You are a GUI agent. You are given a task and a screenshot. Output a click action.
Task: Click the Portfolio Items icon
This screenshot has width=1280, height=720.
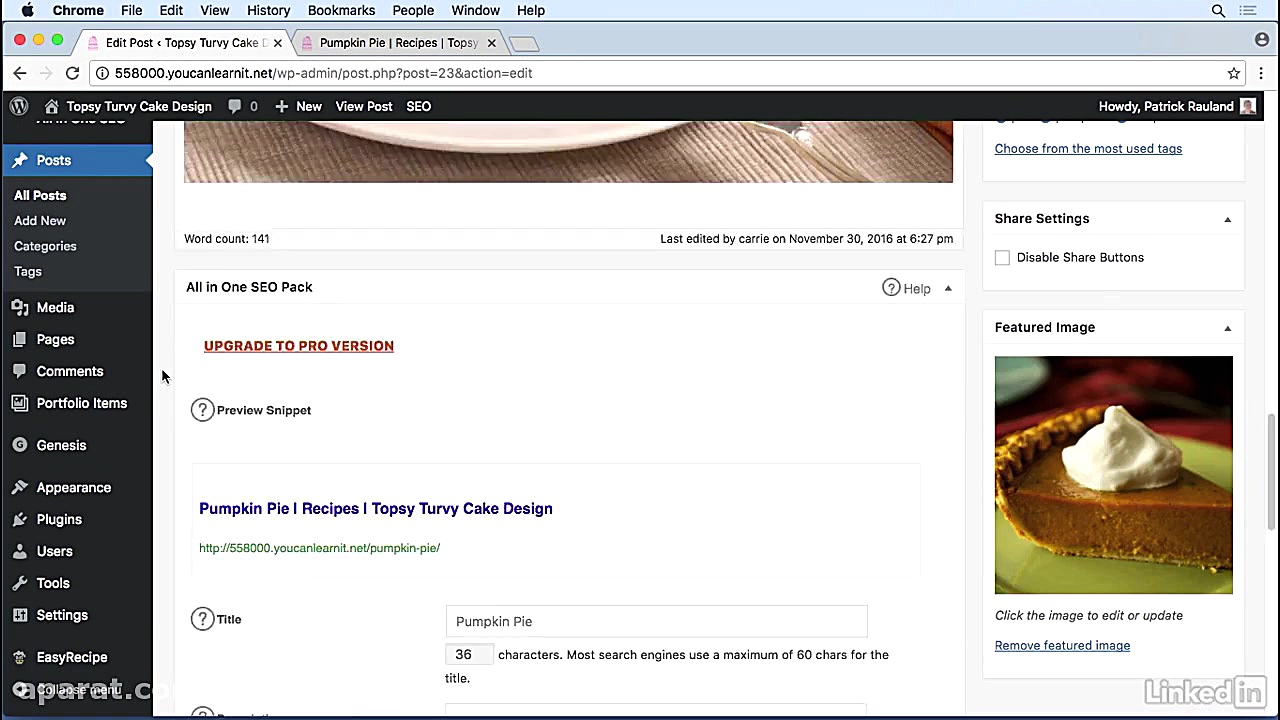20,403
